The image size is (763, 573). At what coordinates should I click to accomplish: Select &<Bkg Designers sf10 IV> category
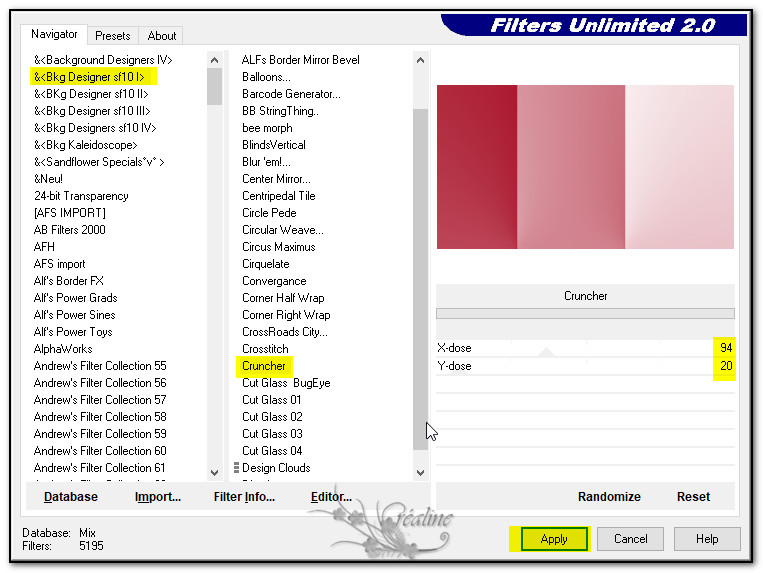tap(95, 128)
